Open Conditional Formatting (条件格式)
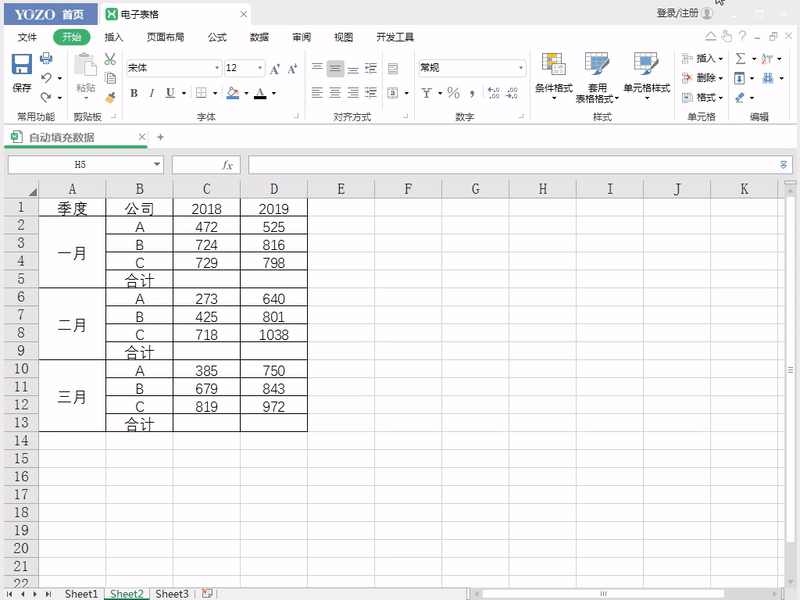The width and height of the screenshot is (800, 600). pyautogui.click(x=554, y=77)
